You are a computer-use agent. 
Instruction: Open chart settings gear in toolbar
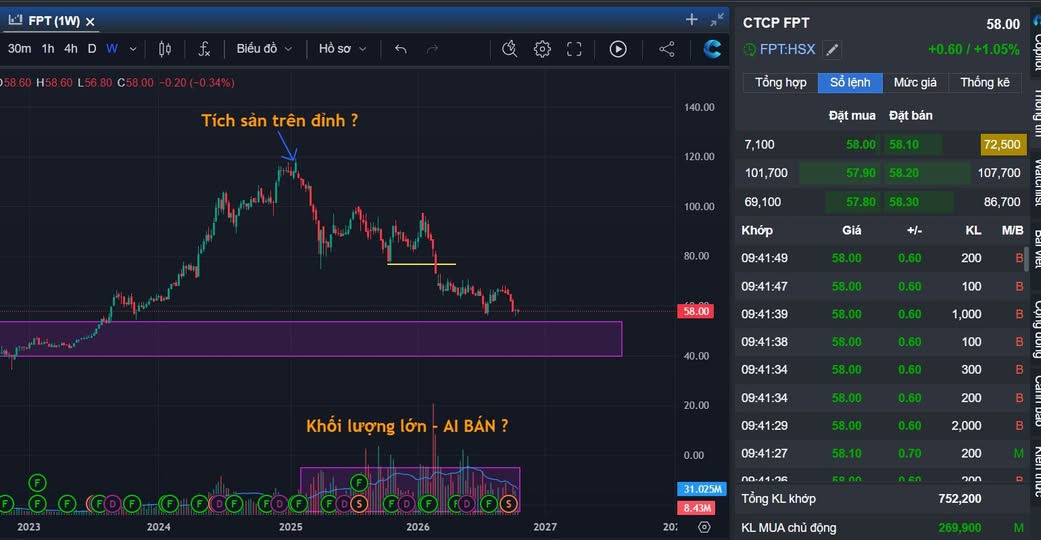pos(542,49)
